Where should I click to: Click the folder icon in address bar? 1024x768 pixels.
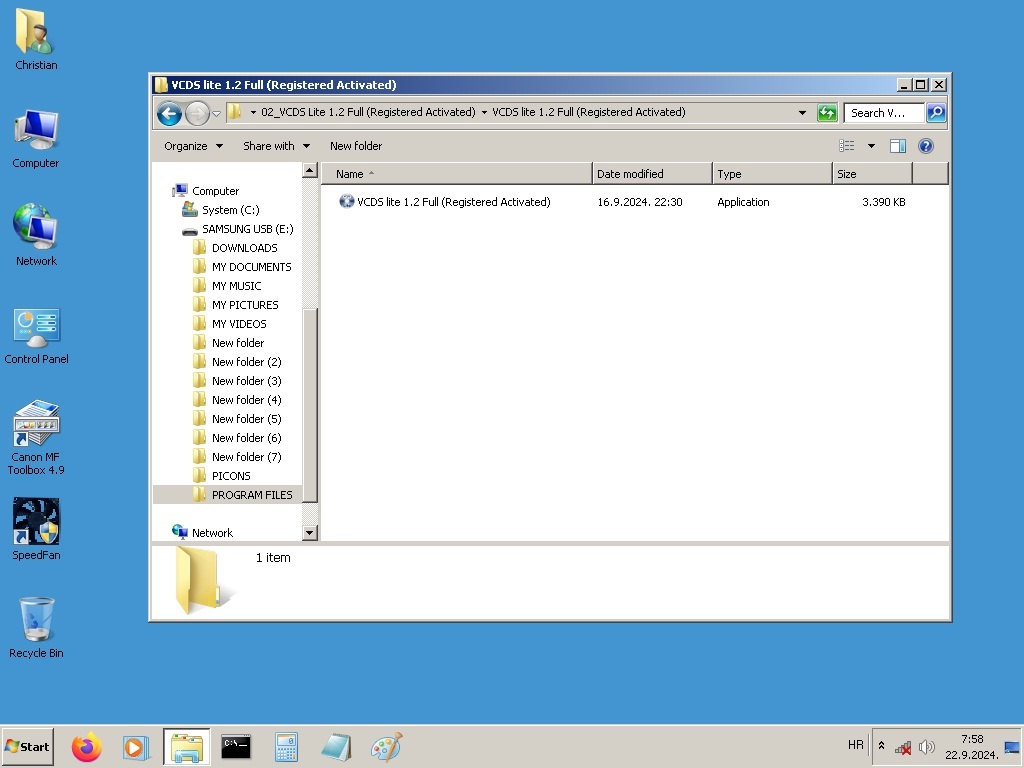point(234,112)
